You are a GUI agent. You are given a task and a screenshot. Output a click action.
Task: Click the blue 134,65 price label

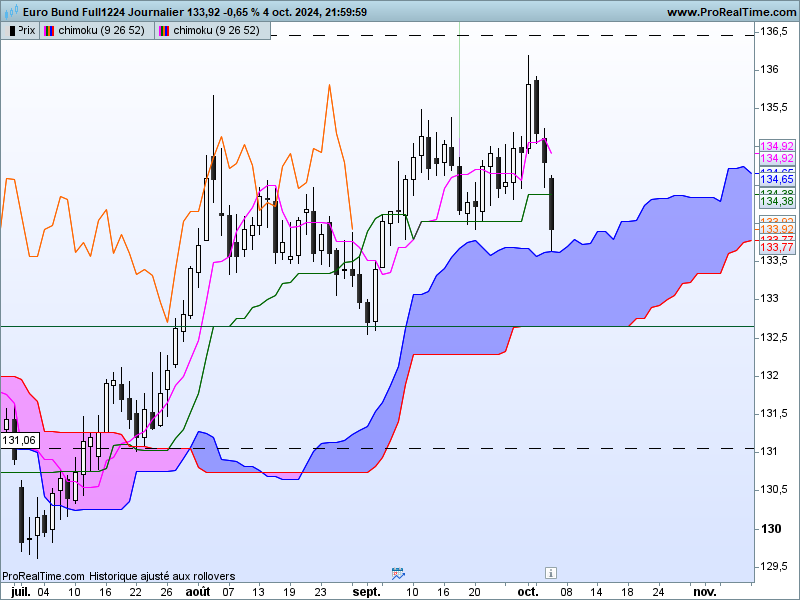point(777,179)
